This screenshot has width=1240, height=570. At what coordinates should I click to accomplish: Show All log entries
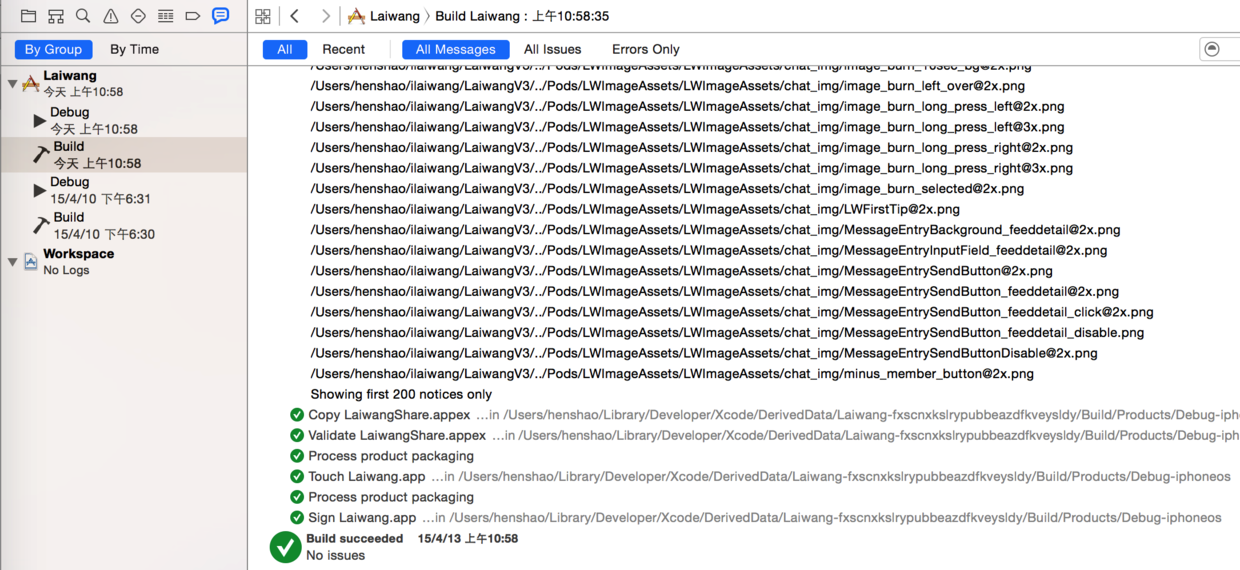click(285, 49)
